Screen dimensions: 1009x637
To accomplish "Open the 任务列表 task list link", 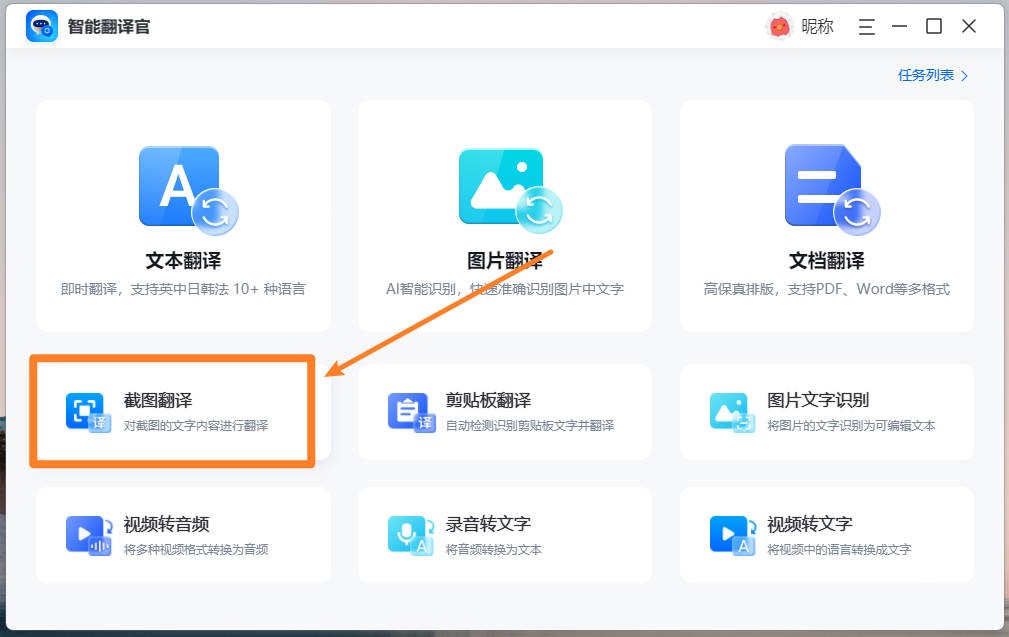I will (925, 75).
